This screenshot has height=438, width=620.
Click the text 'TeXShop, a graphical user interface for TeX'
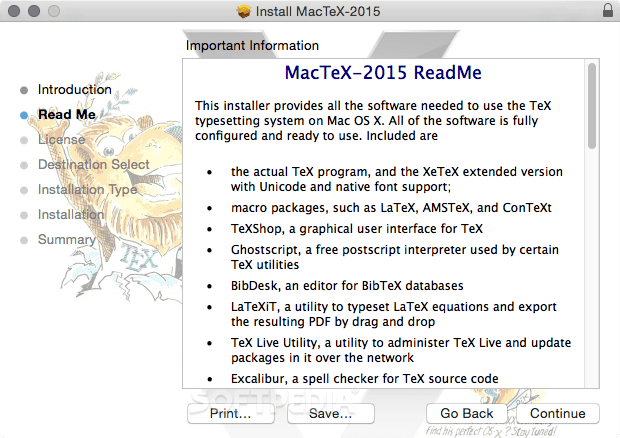357,228
